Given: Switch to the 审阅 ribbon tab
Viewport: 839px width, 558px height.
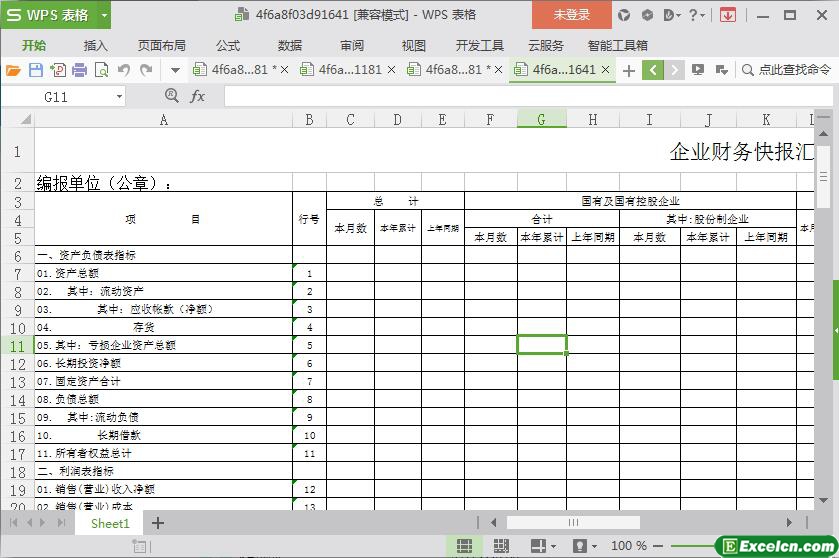Looking at the screenshot, I should click(x=352, y=45).
